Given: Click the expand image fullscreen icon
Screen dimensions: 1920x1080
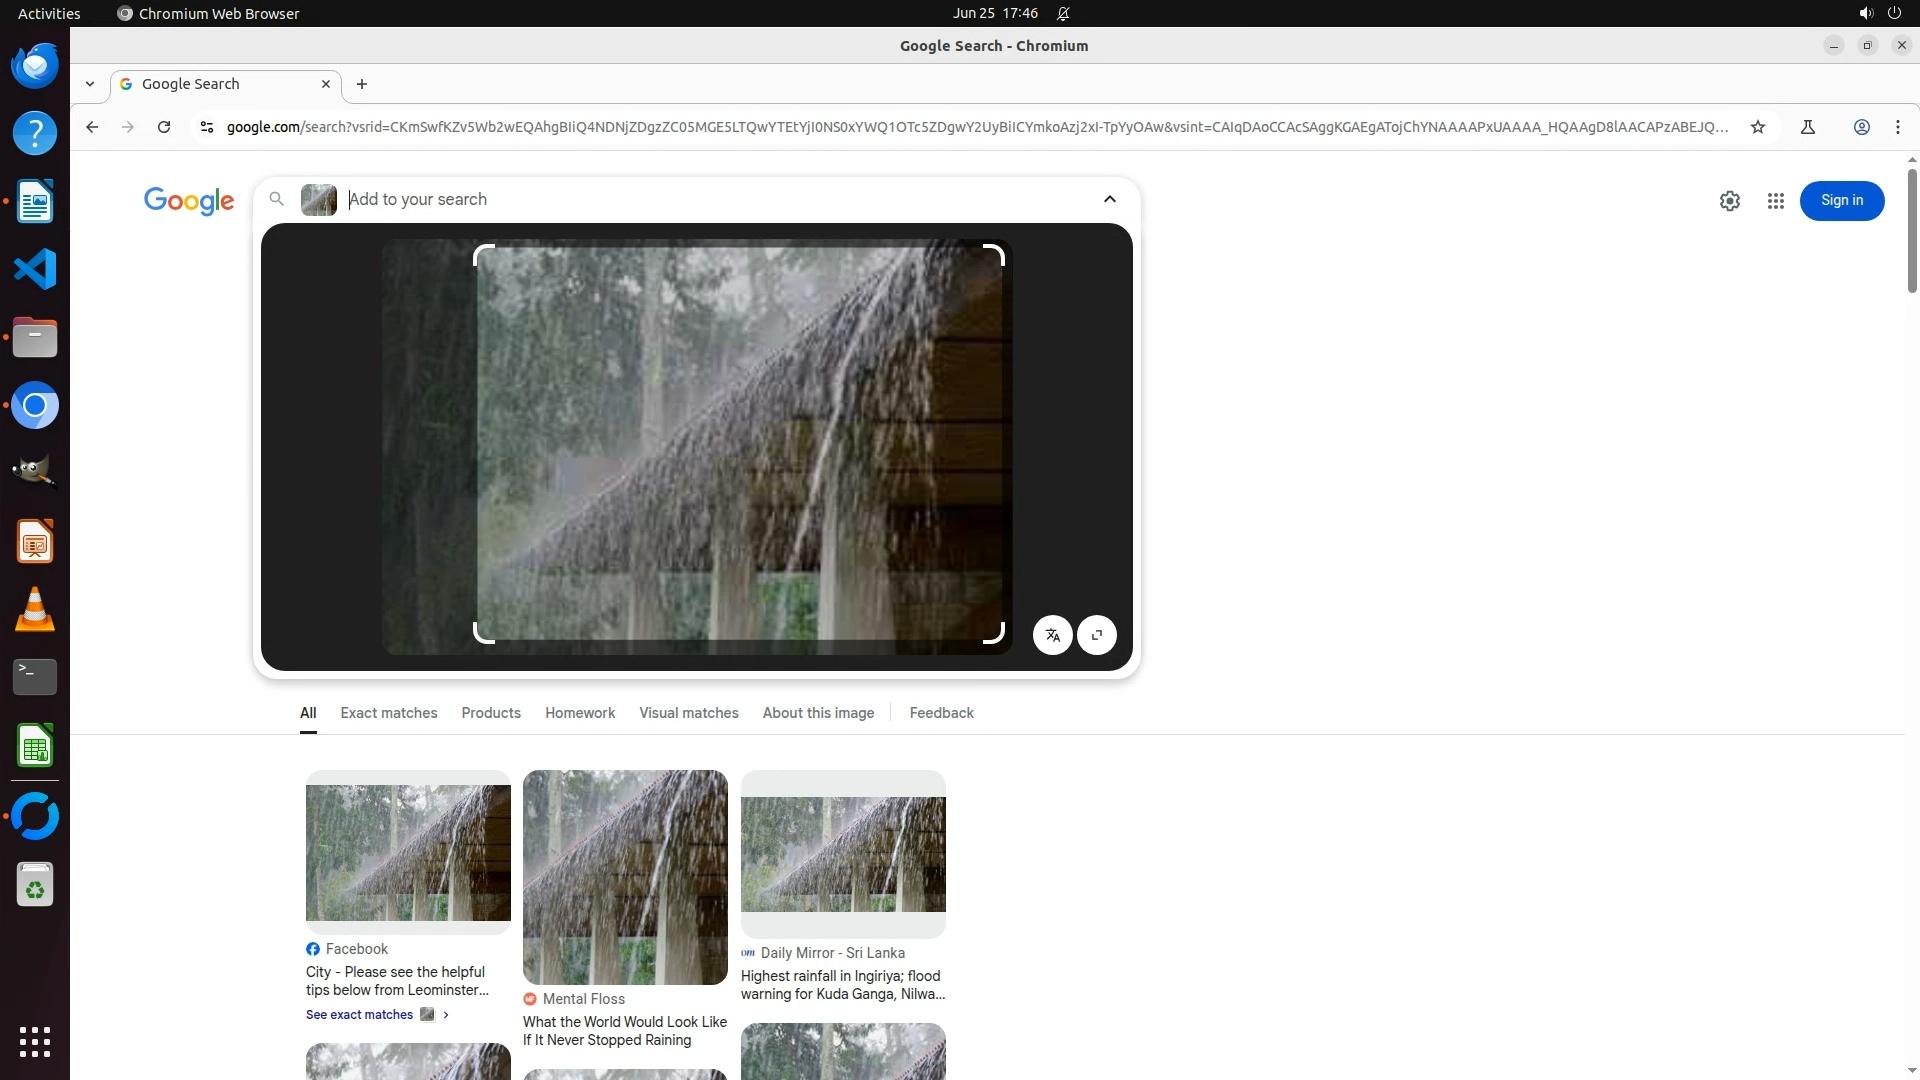Looking at the screenshot, I should click(x=1097, y=635).
